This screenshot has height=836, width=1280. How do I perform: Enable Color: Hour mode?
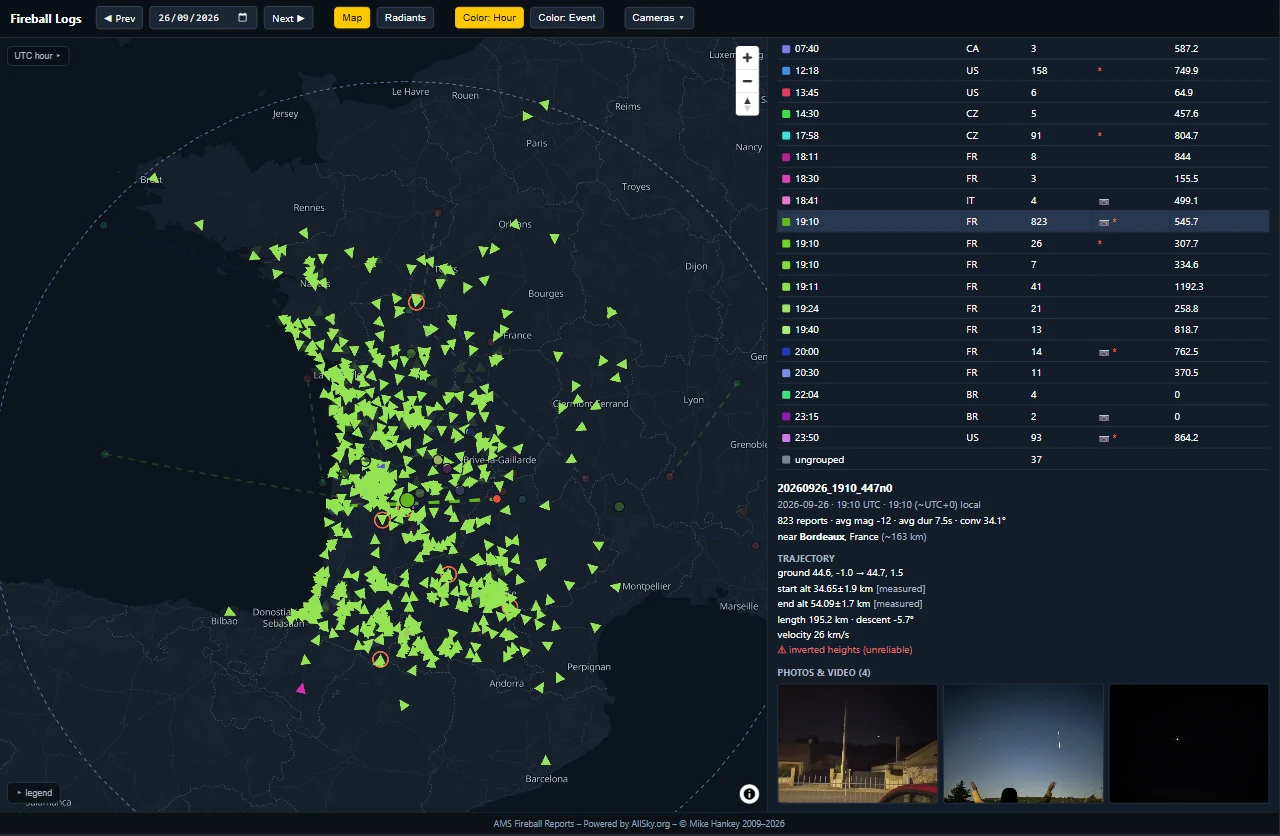pyautogui.click(x=489, y=18)
